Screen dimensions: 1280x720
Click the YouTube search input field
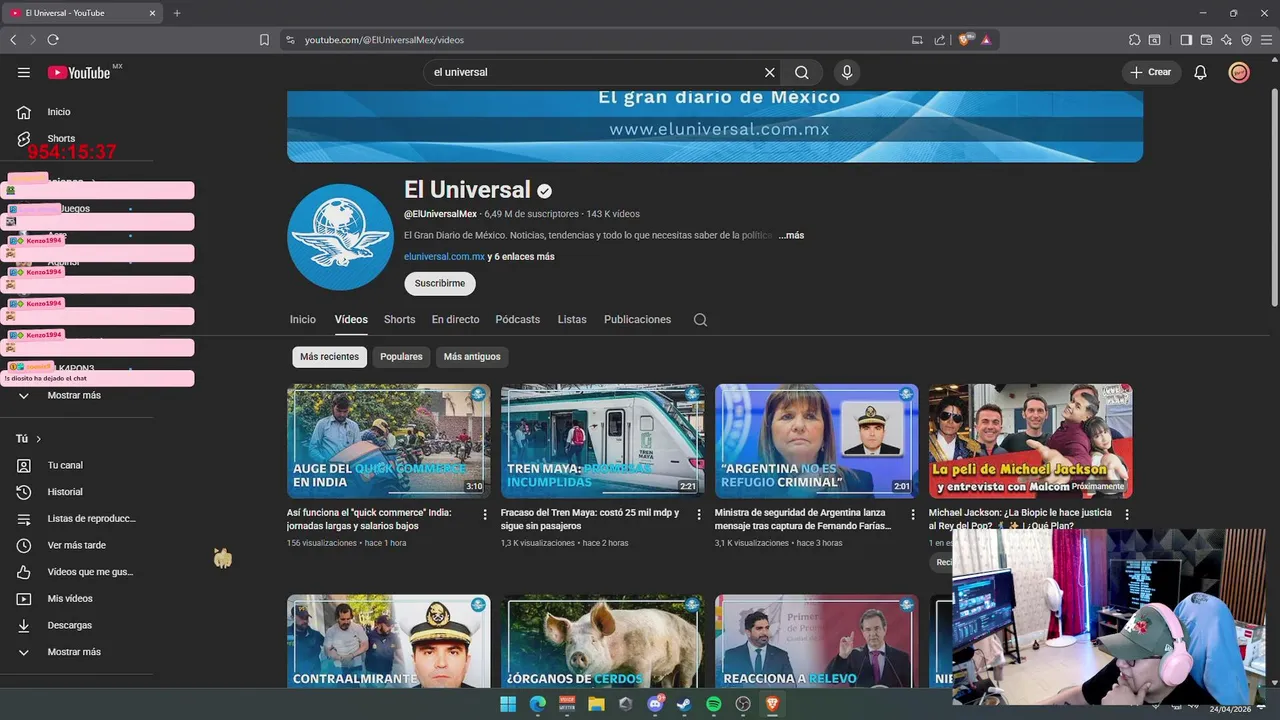(x=595, y=72)
